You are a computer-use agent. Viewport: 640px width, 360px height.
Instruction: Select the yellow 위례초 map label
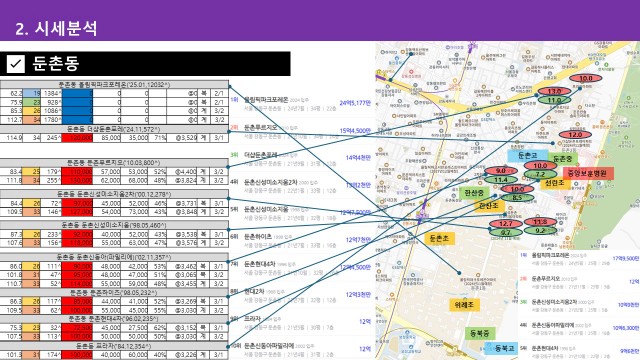[x=464, y=304]
